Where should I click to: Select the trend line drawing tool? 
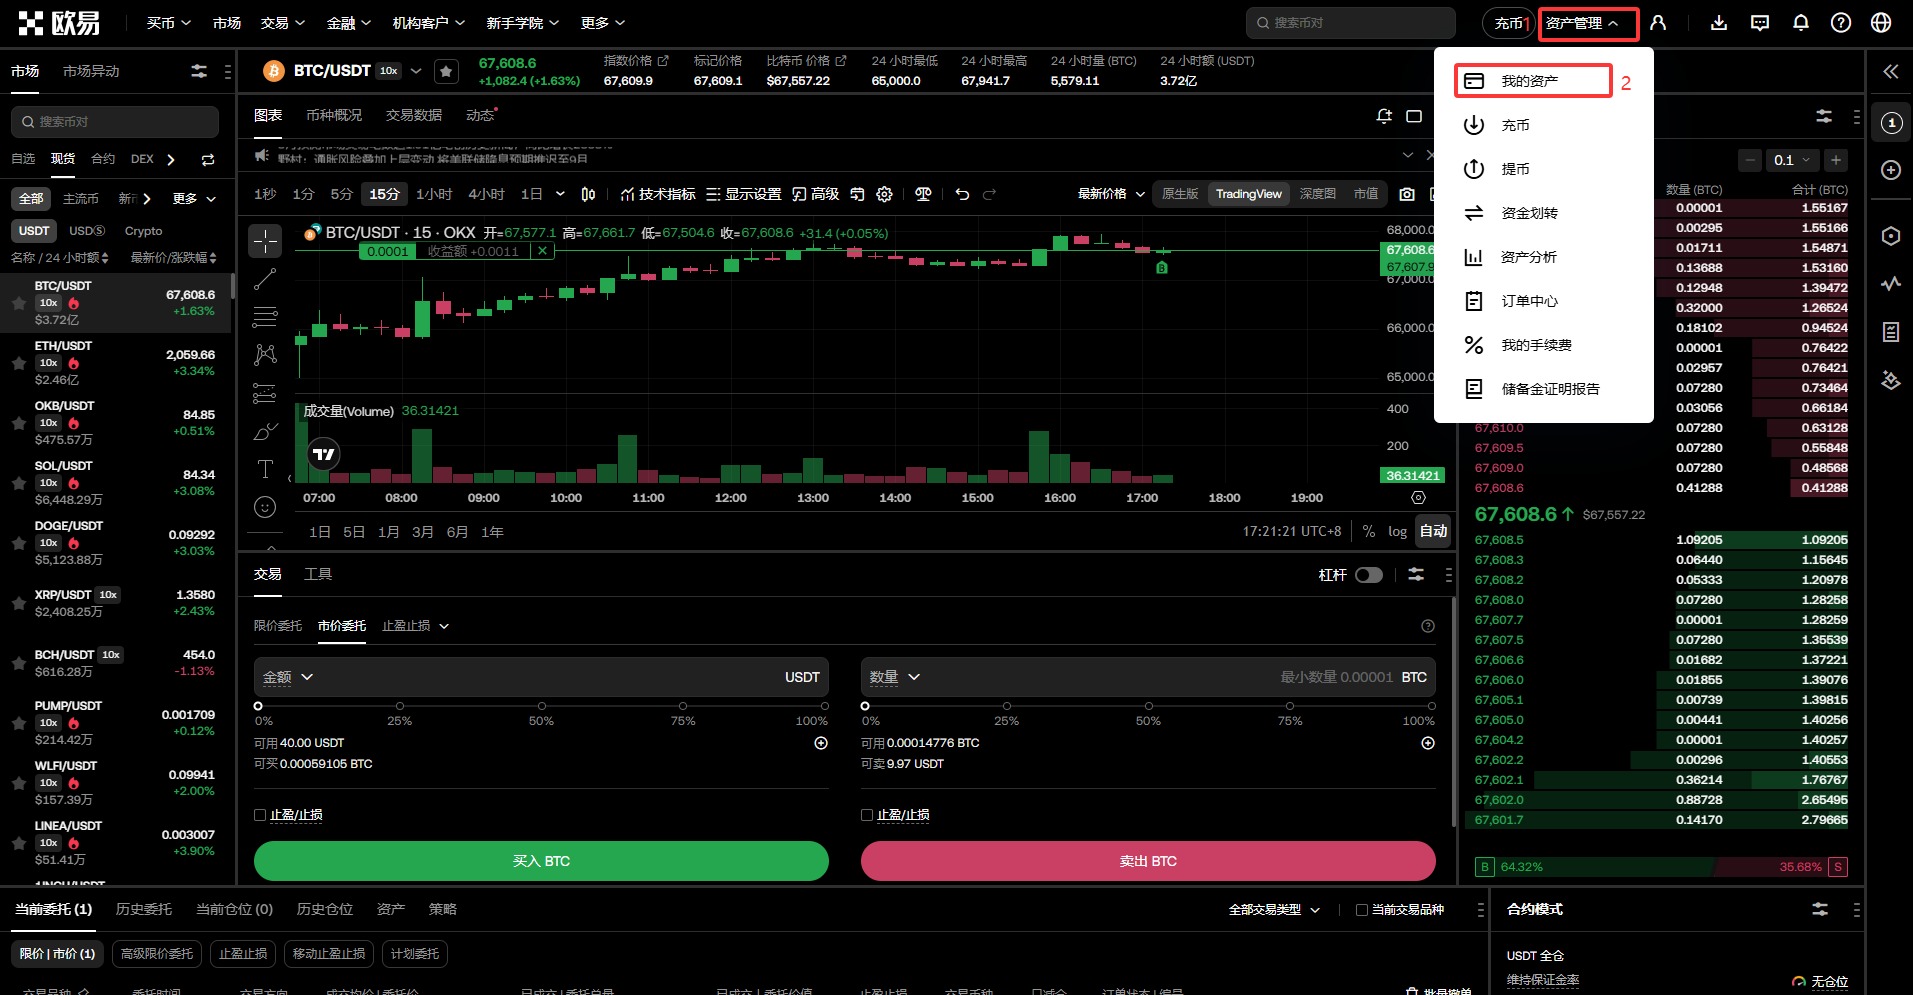[x=265, y=280]
